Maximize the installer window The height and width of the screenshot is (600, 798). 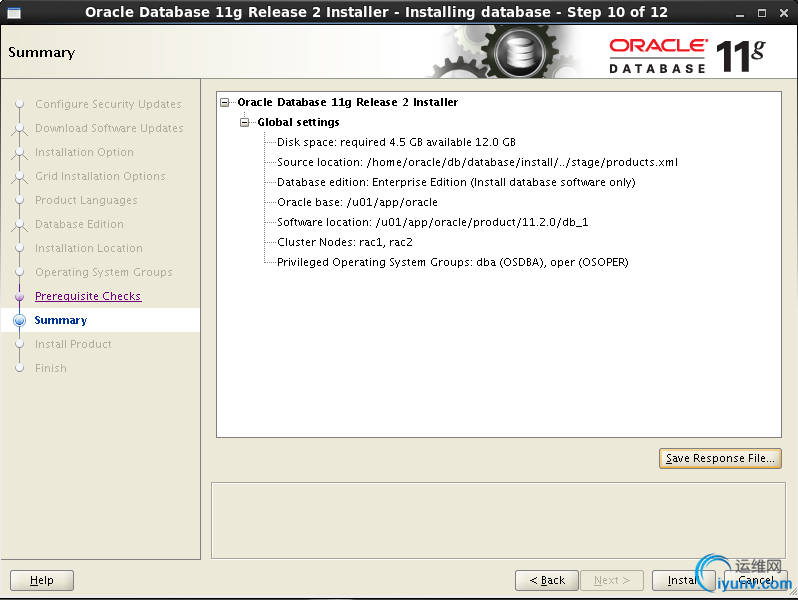coord(762,13)
